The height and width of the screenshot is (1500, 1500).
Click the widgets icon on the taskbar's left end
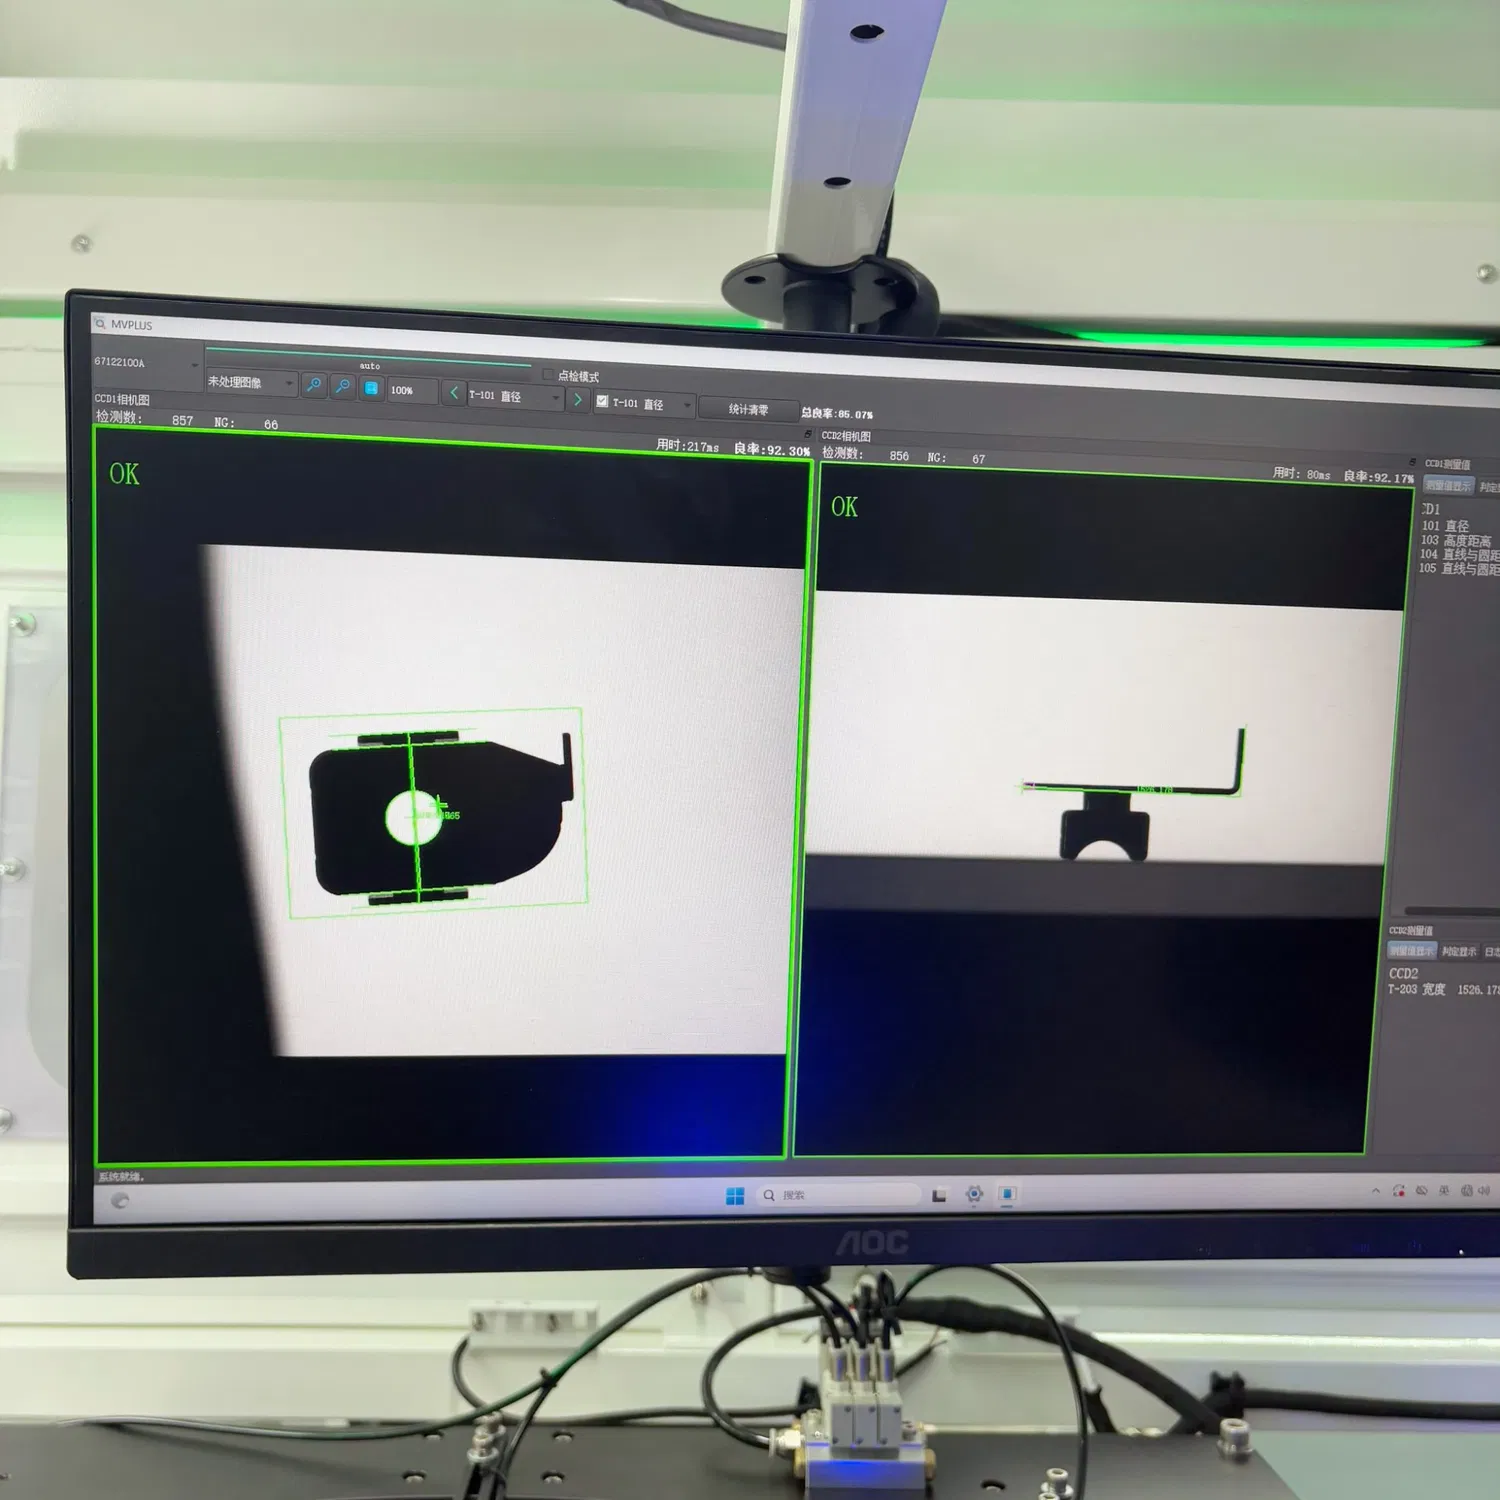click(x=120, y=1200)
